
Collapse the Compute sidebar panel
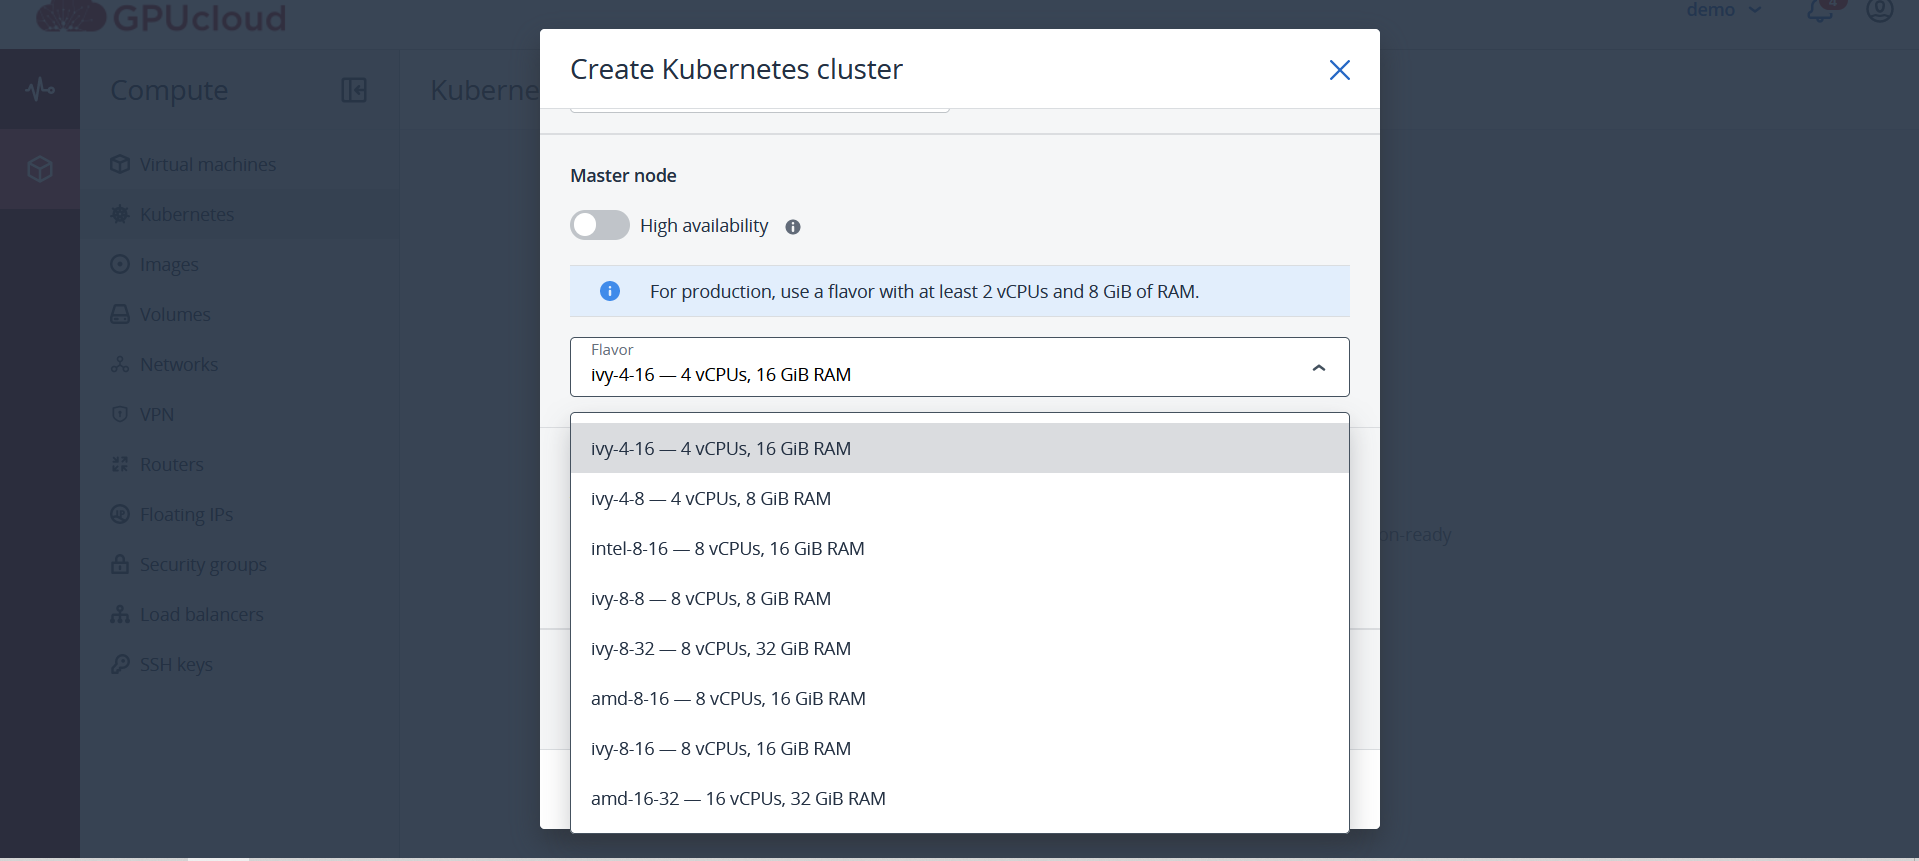(x=354, y=90)
